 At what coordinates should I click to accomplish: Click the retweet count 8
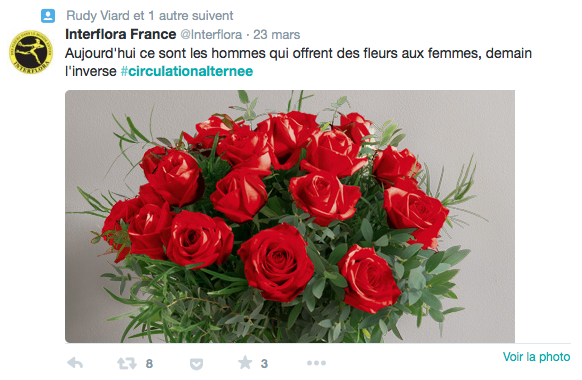click(x=149, y=364)
